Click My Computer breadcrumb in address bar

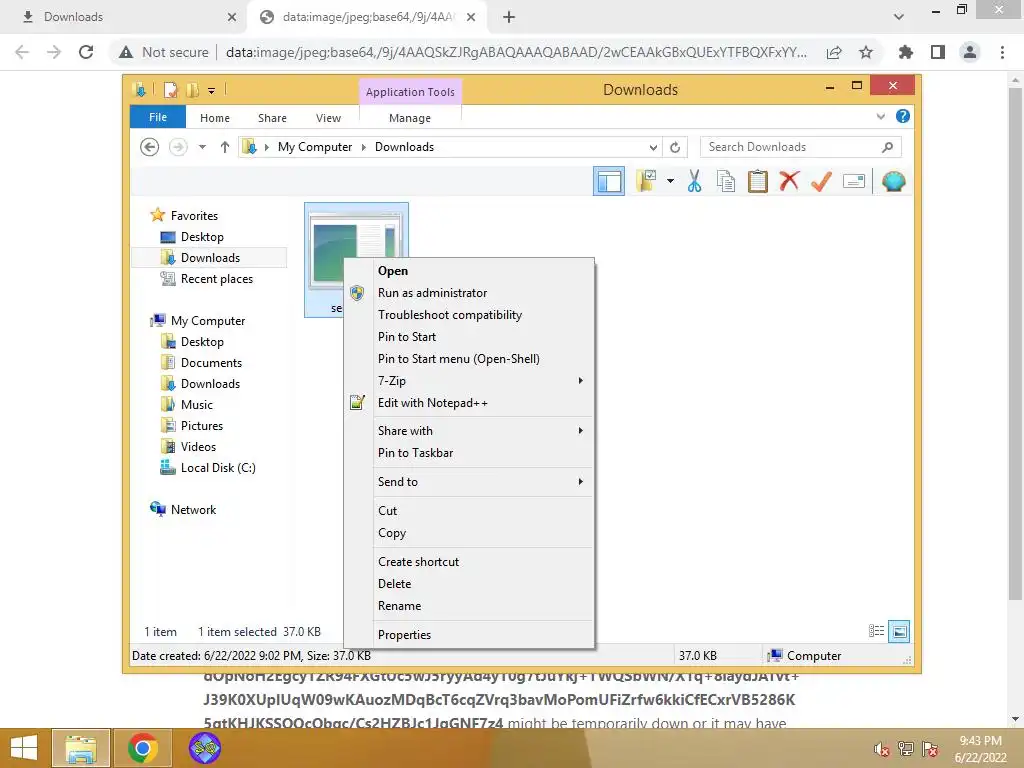(315, 147)
